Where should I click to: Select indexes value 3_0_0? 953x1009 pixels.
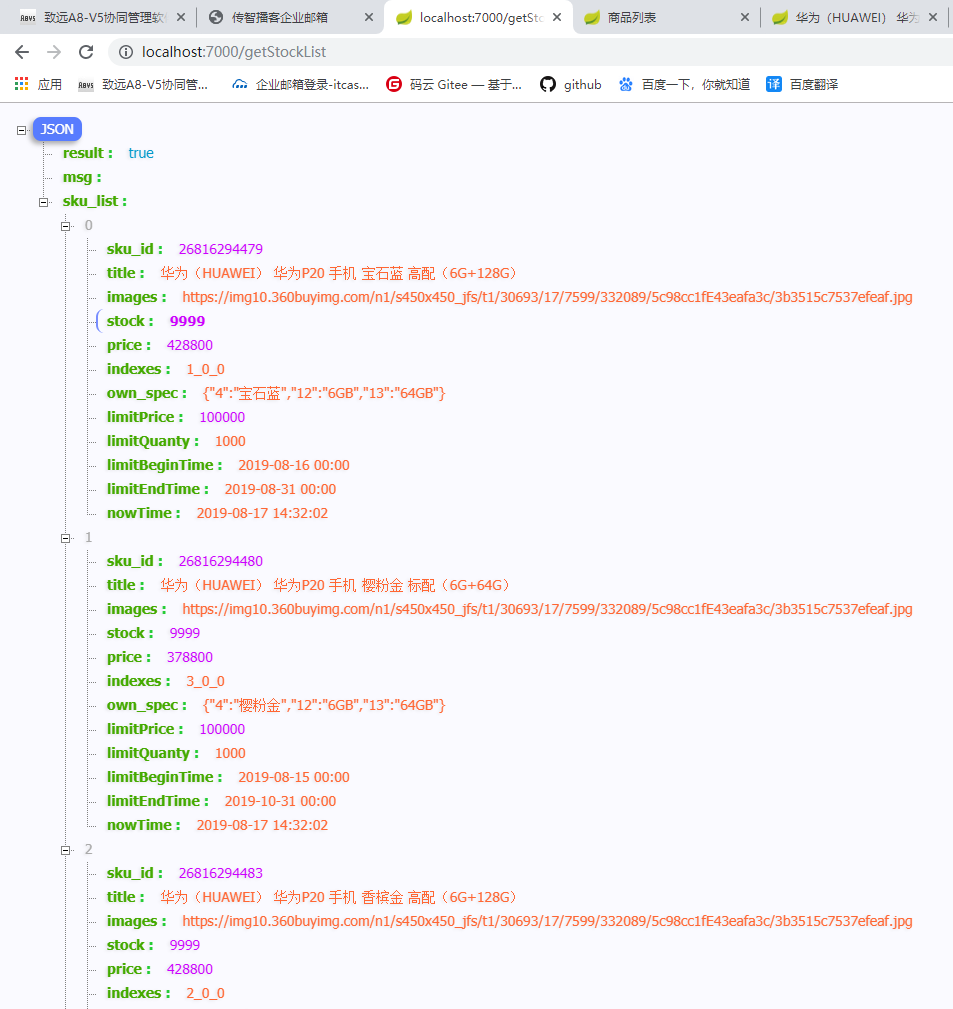(205, 681)
